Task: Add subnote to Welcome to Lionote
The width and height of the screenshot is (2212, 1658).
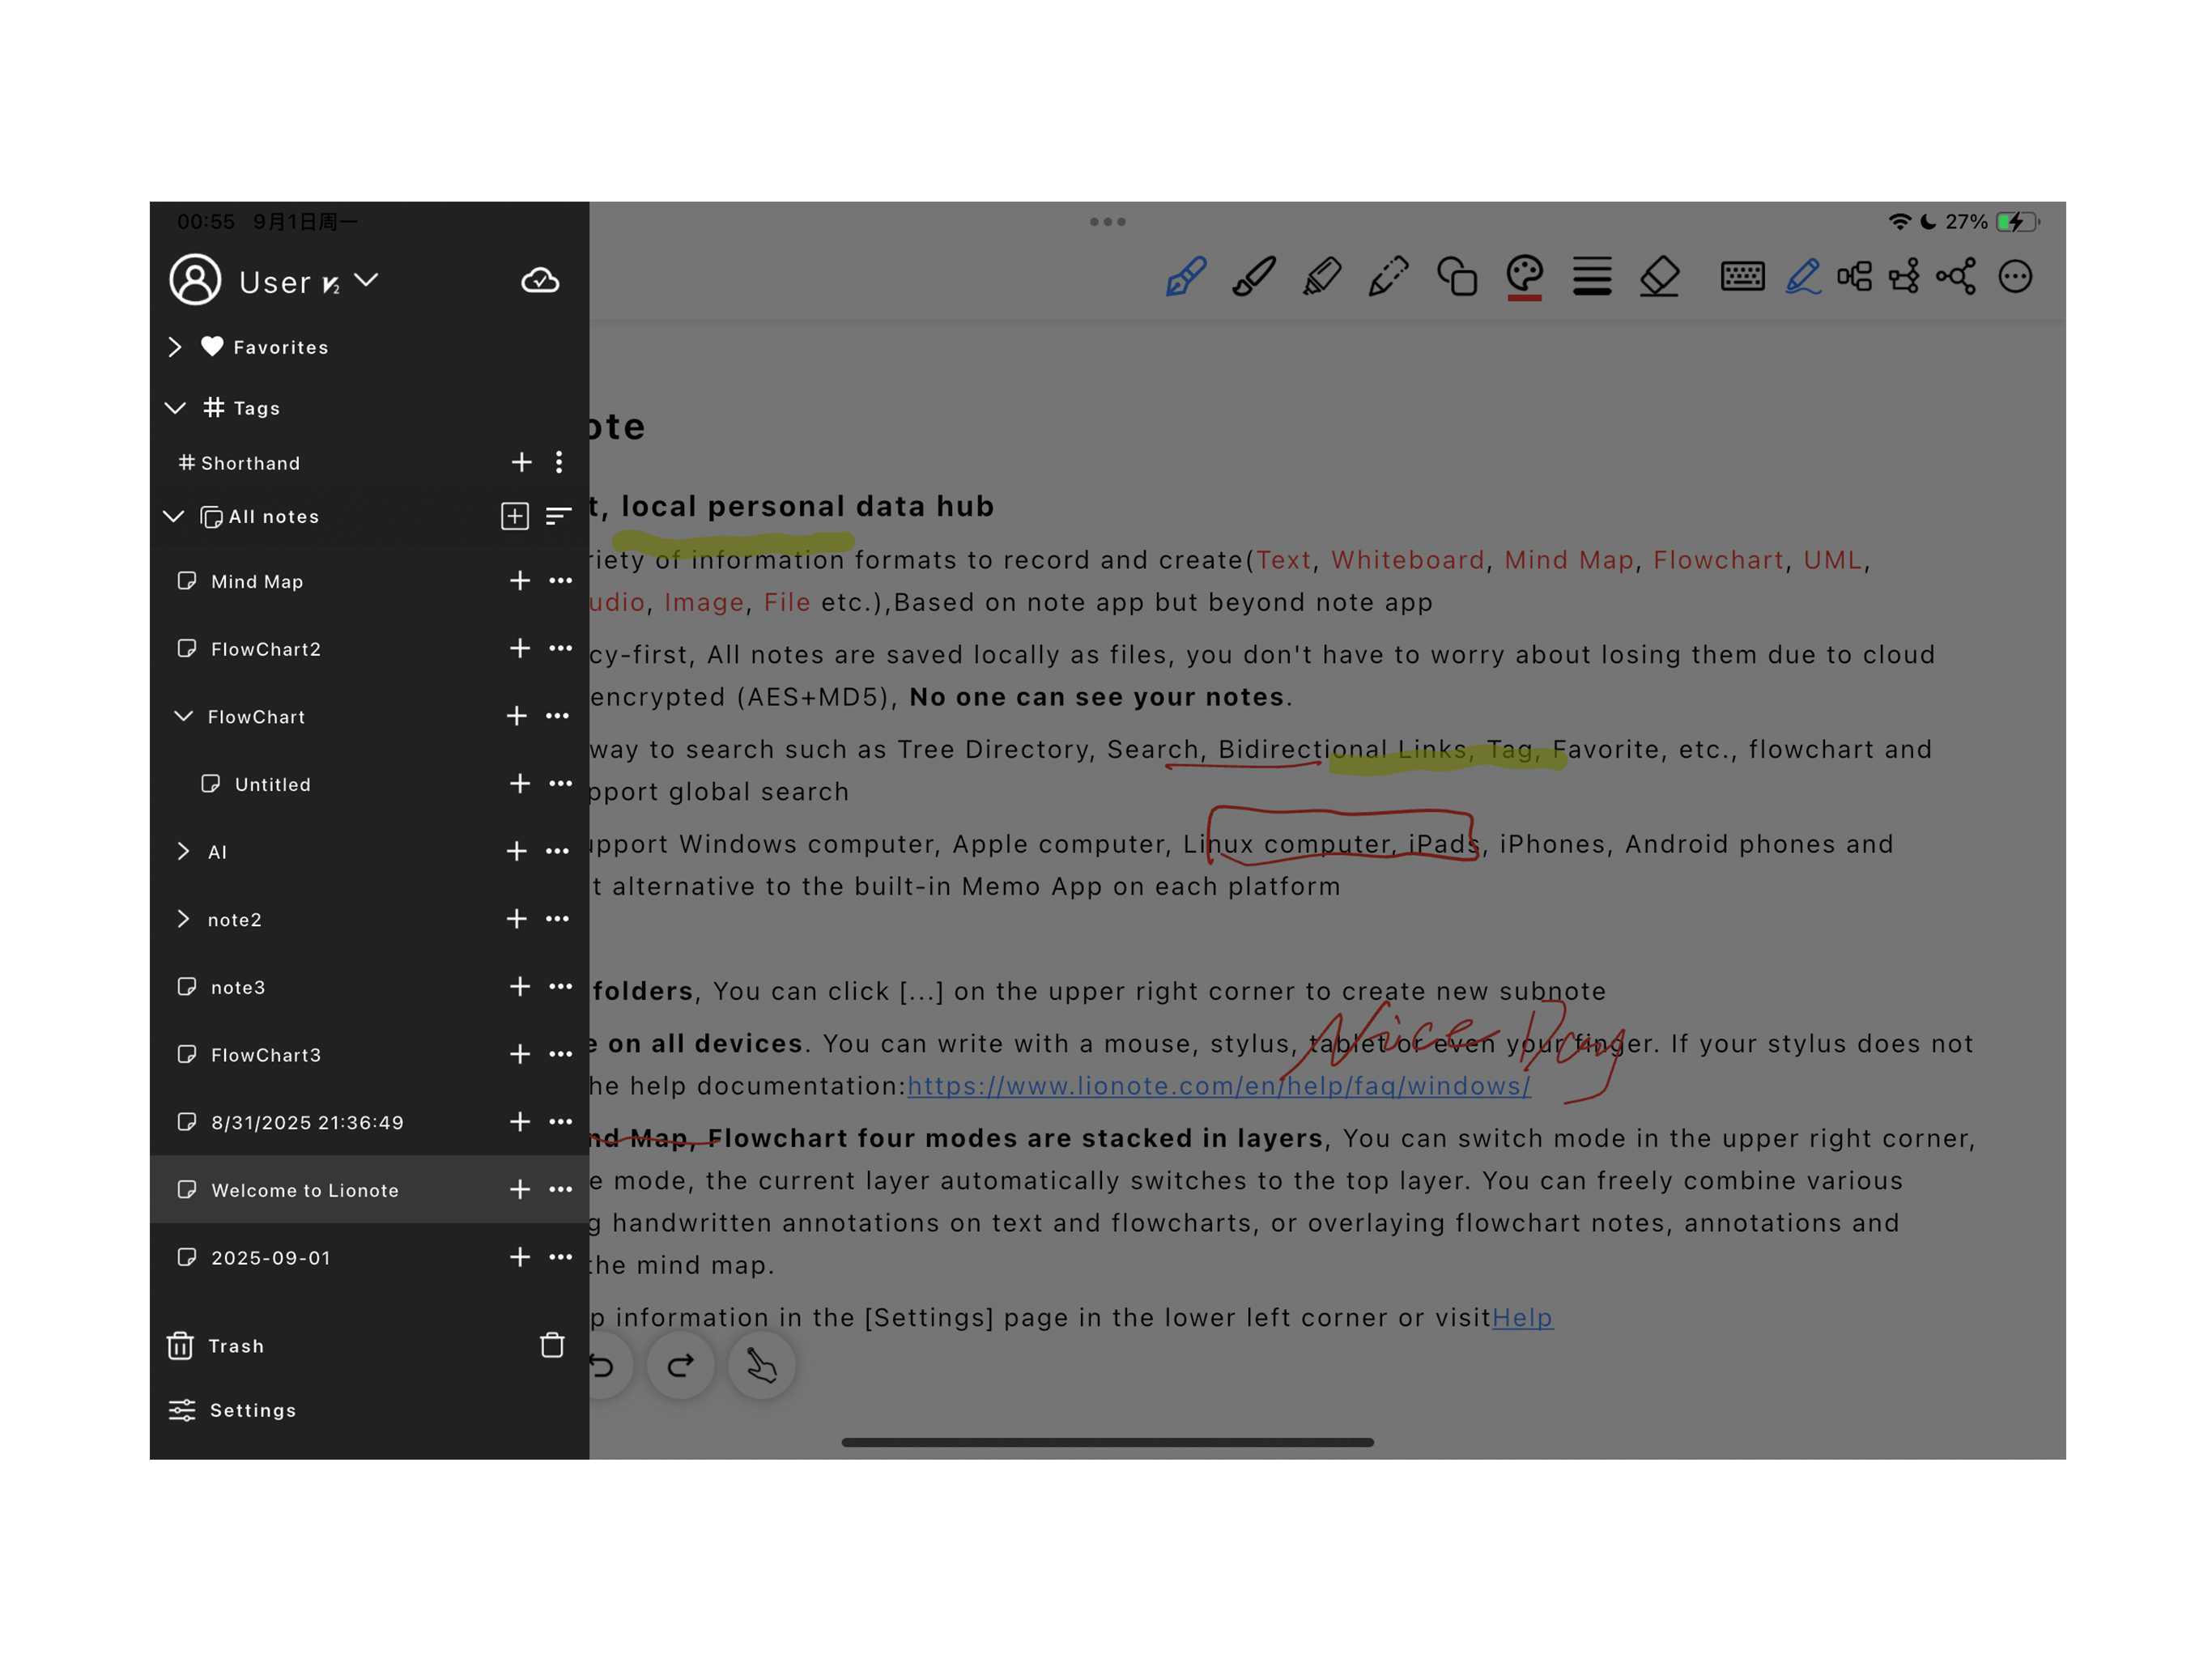Action: click(x=520, y=1189)
